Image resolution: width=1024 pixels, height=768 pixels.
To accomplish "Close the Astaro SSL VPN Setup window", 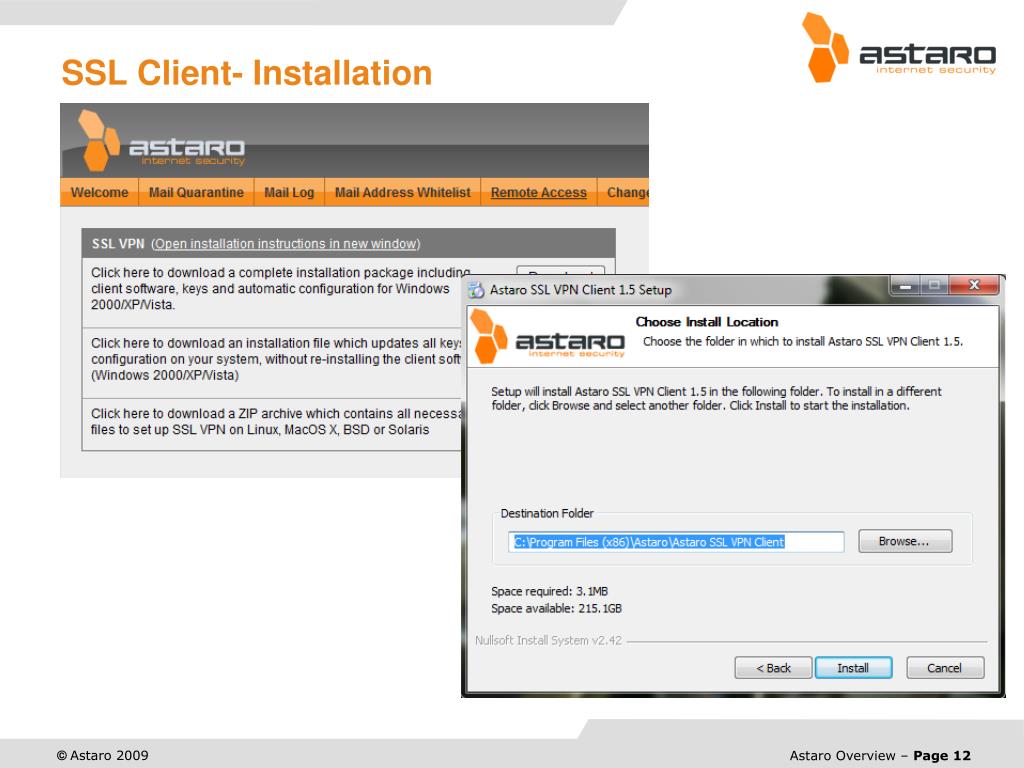I will (974, 285).
